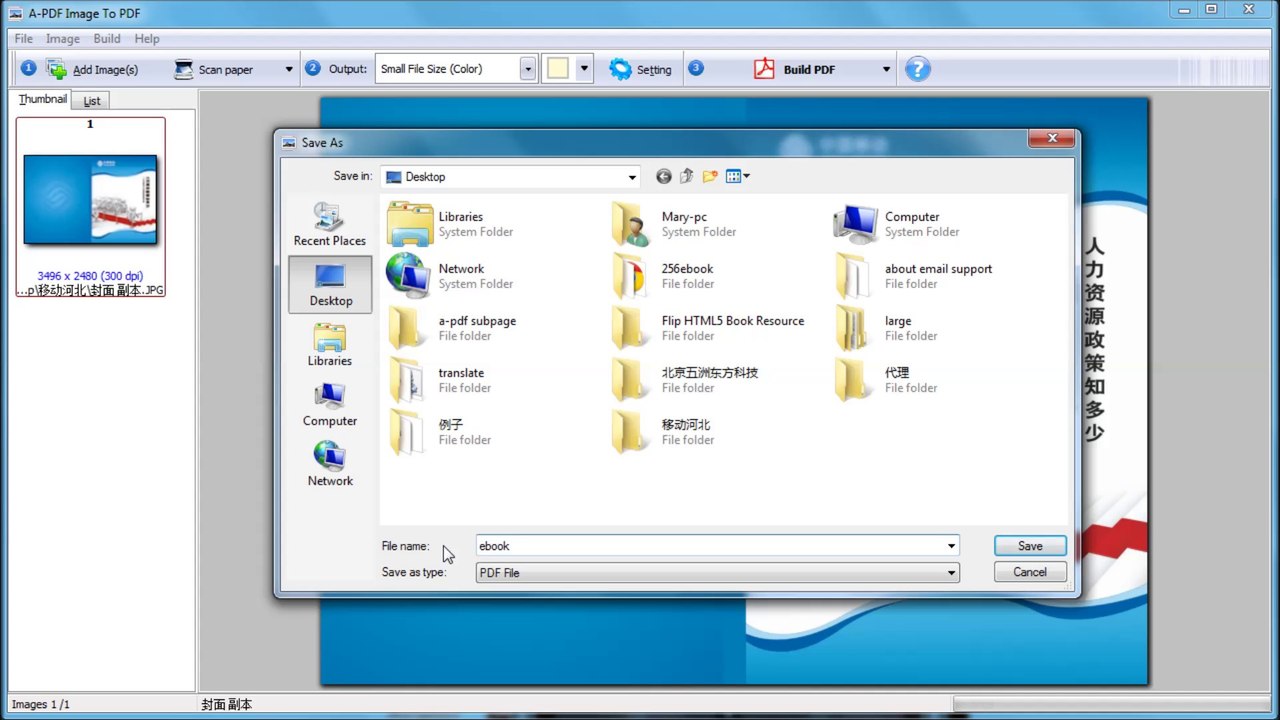The width and height of the screenshot is (1280, 720).
Task: Click the Scan paper scanner icon
Action: click(x=183, y=69)
